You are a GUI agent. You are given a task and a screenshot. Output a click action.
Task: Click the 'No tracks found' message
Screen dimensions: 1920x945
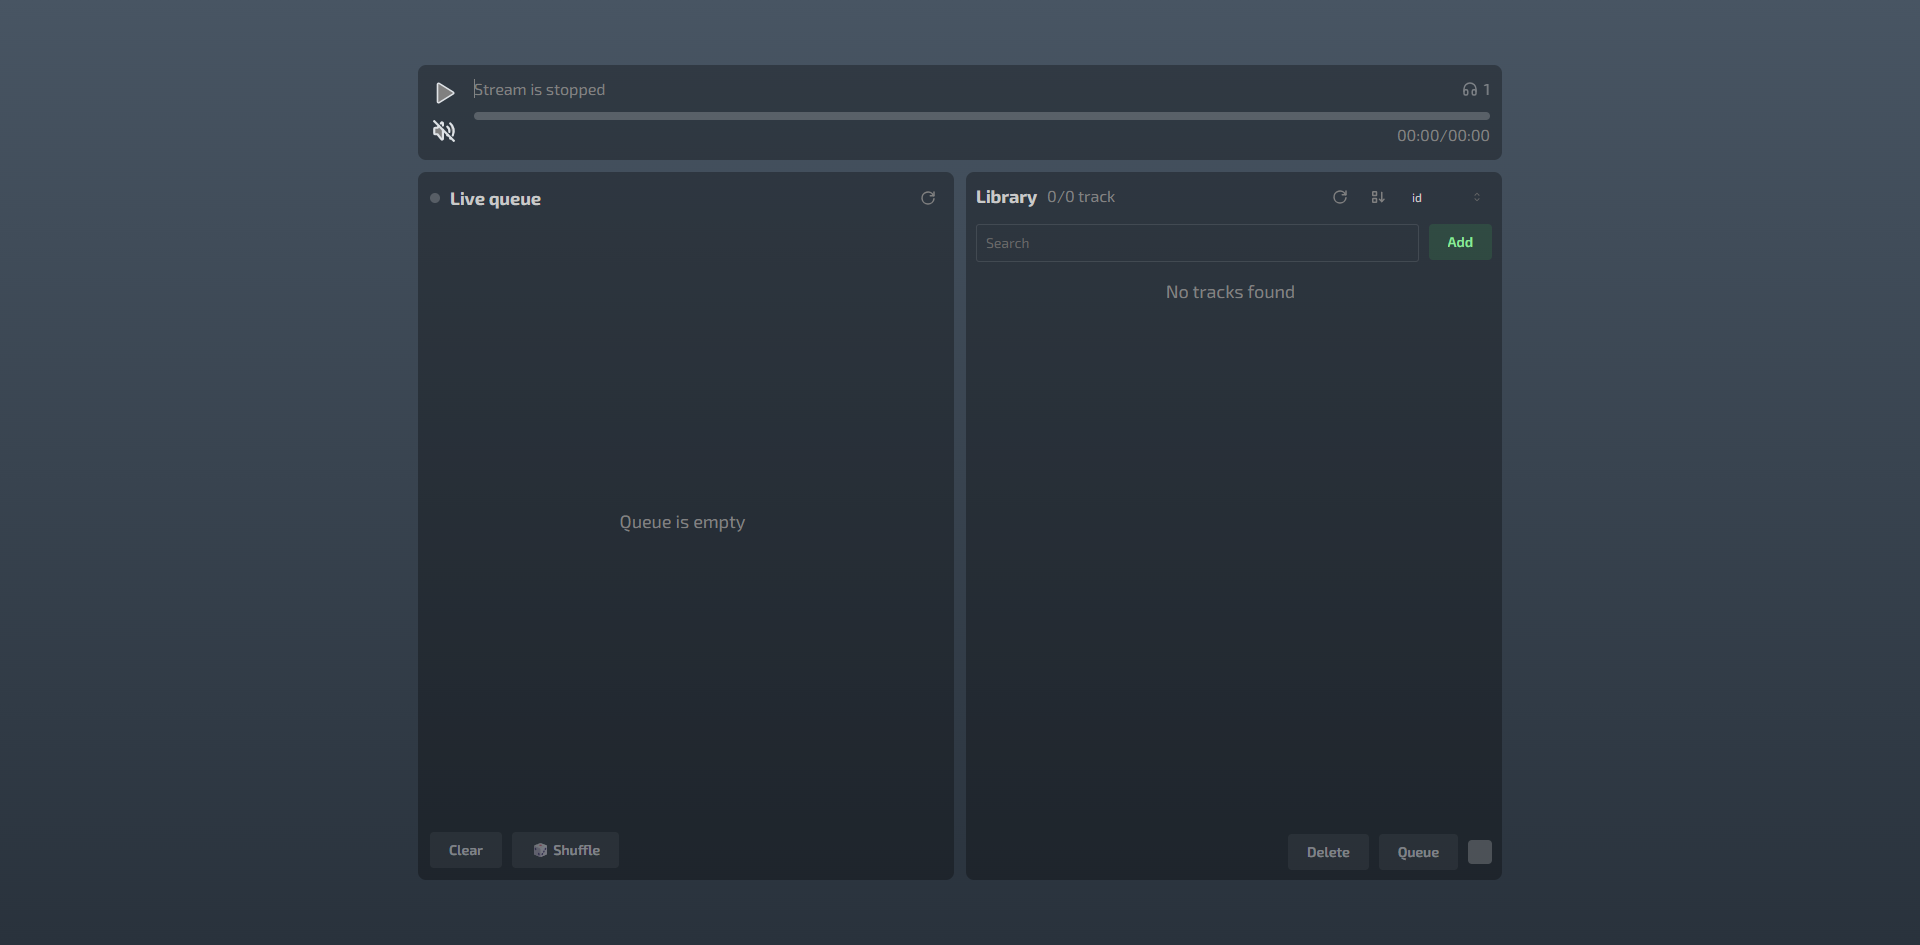[x=1230, y=292]
